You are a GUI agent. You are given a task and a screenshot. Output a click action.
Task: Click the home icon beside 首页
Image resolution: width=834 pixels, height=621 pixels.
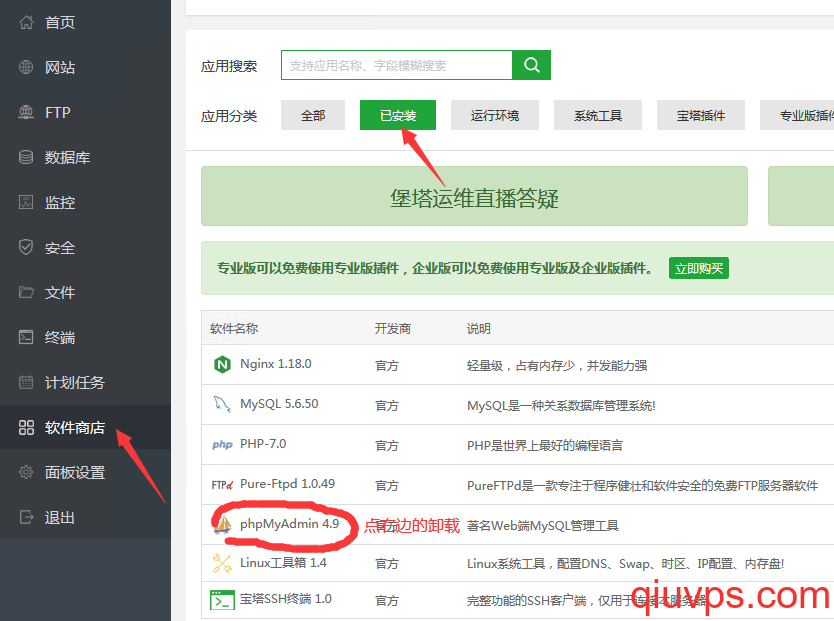tap(26, 22)
